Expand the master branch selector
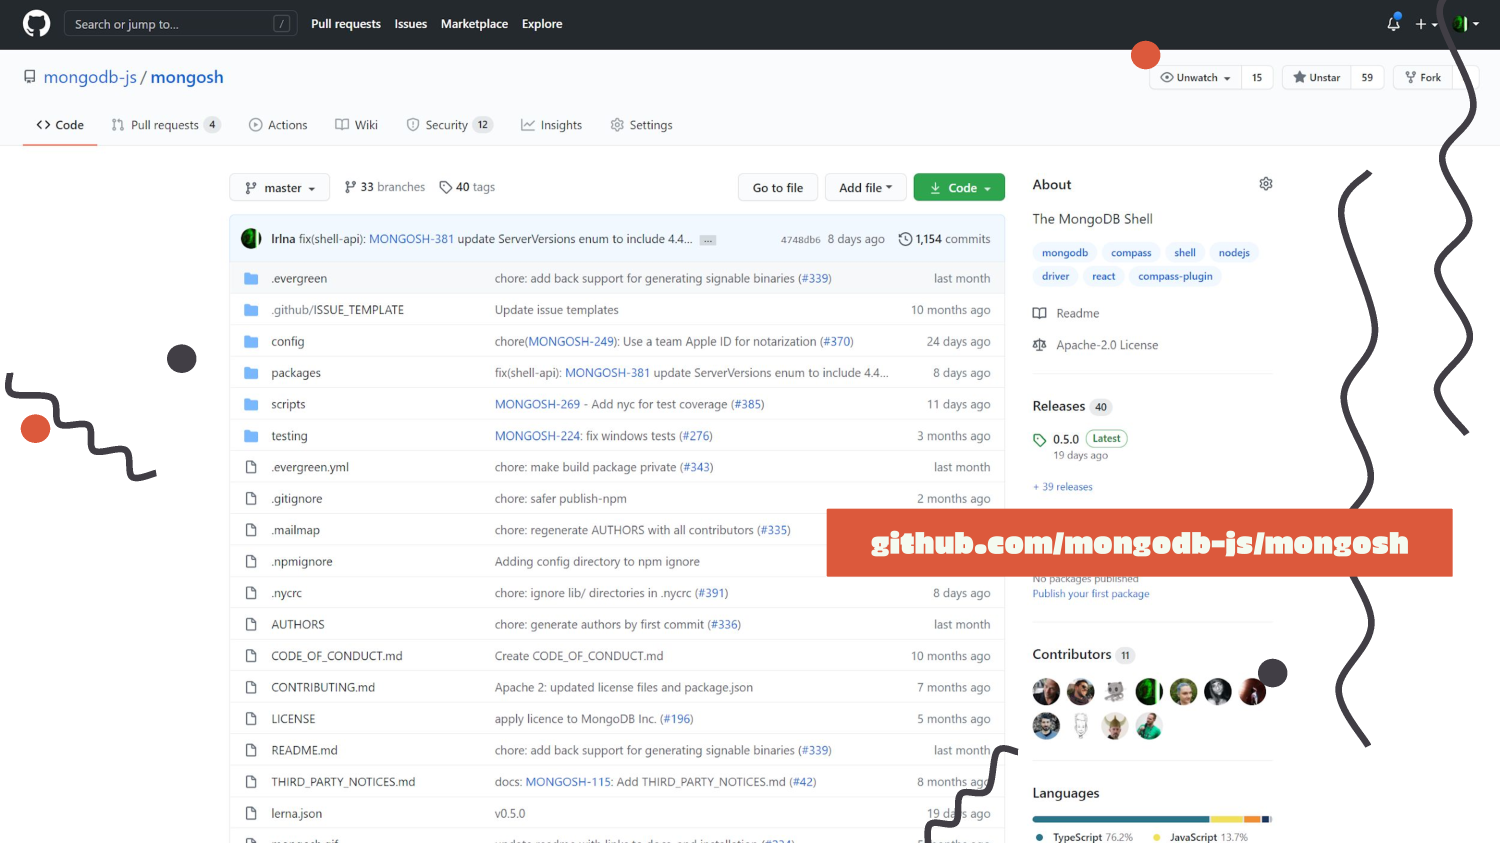 280,188
